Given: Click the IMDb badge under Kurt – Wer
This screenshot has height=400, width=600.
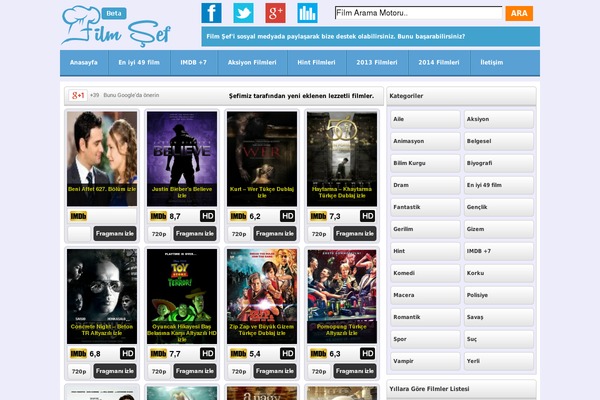Looking at the screenshot, I should pyautogui.click(x=238, y=216).
